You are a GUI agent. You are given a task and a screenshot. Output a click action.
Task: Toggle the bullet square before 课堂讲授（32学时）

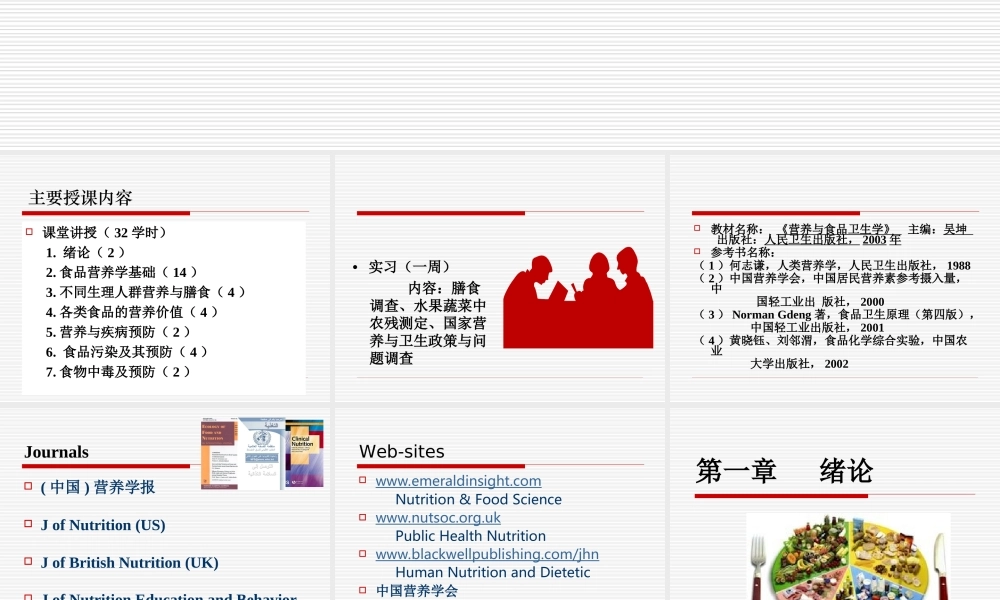point(27,231)
